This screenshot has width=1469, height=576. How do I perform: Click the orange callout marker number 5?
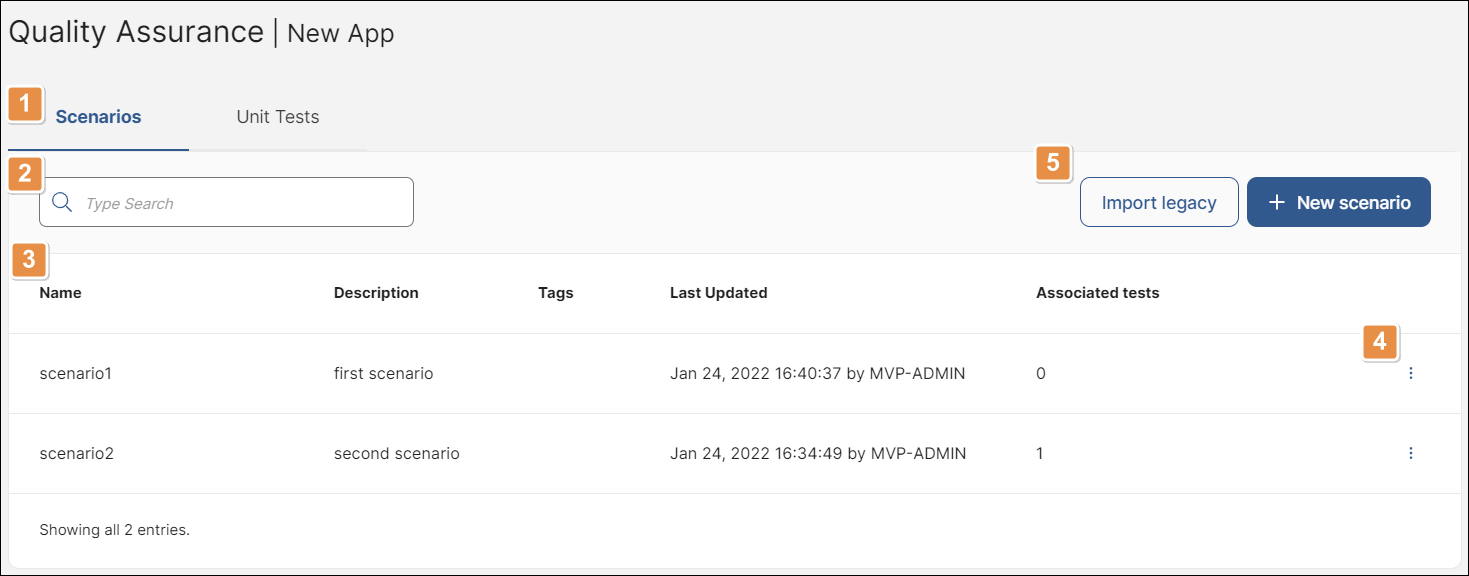(x=1053, y=163)
